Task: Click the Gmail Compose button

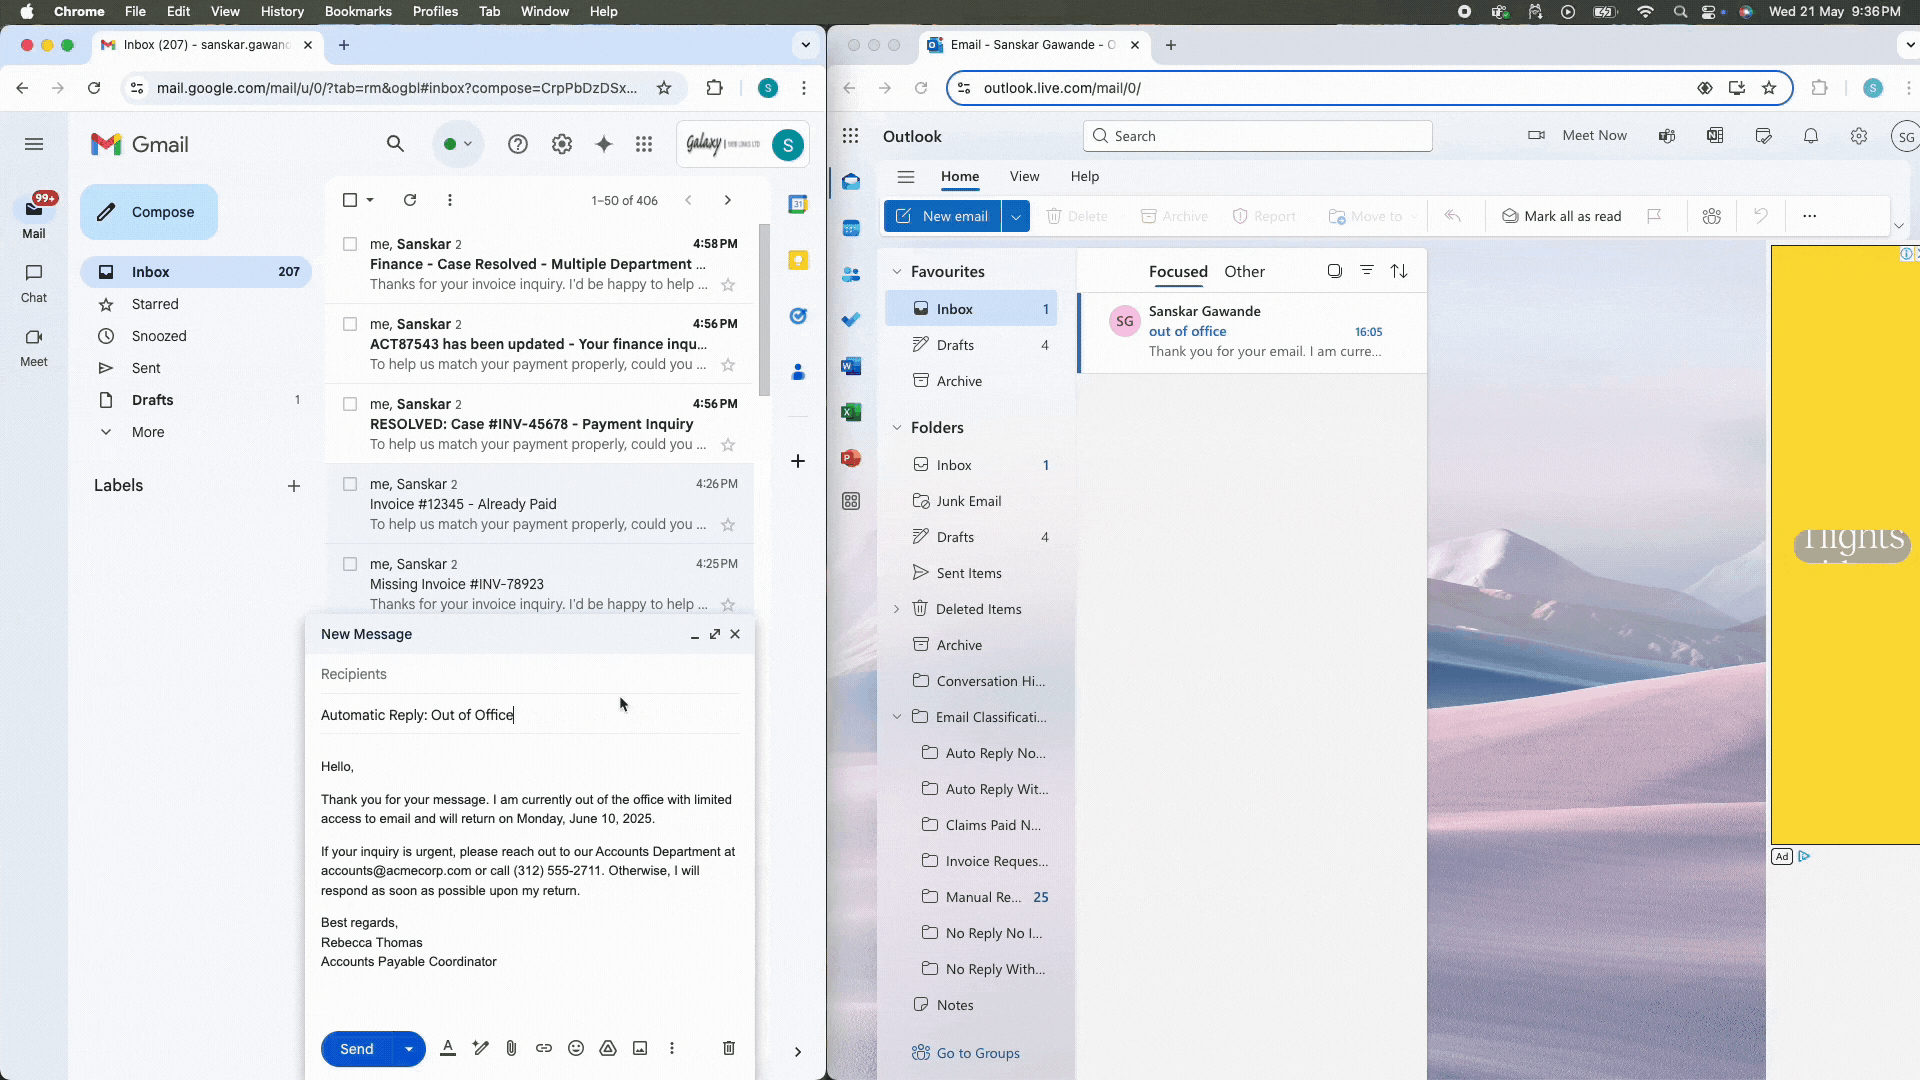Action: click(149, 212)
